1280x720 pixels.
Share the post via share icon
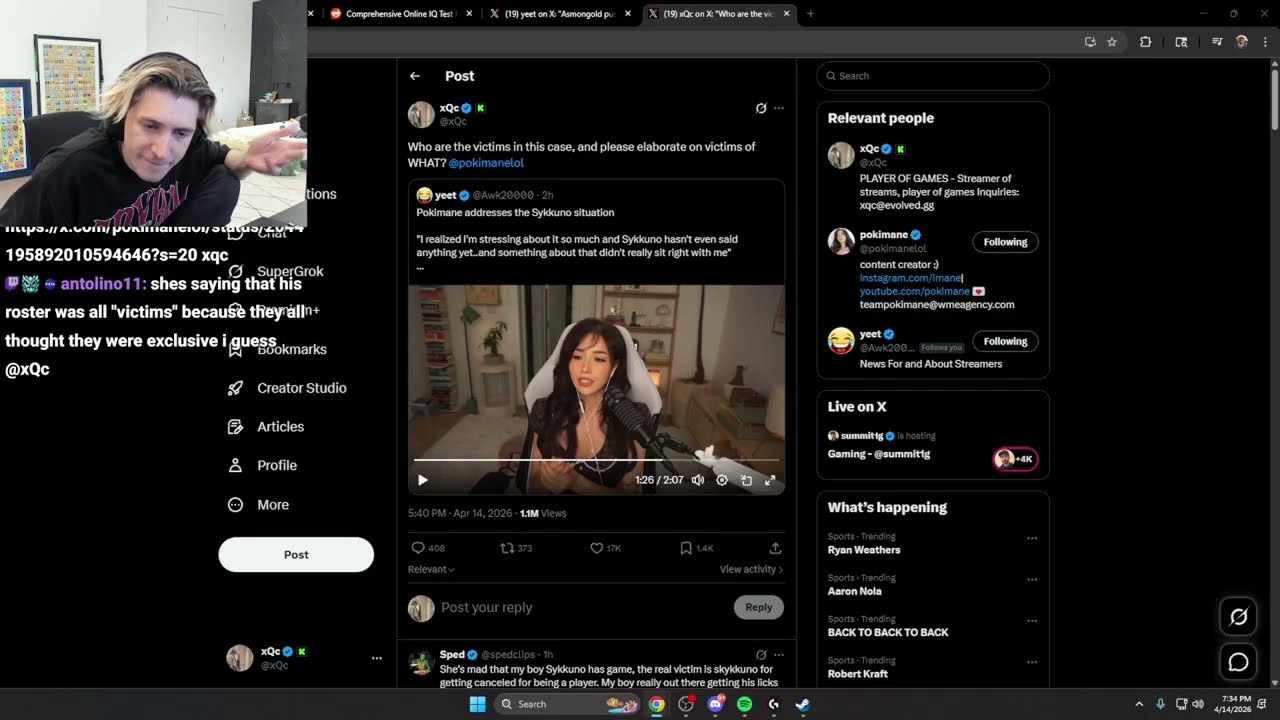click(775, 548)
